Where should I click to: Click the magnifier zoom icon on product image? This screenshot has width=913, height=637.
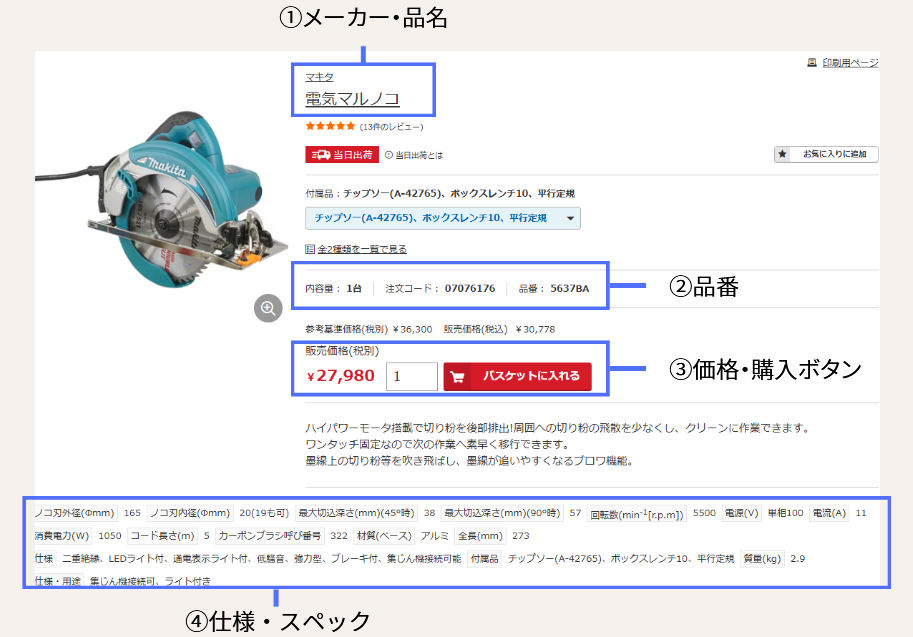tap(268, 308)
